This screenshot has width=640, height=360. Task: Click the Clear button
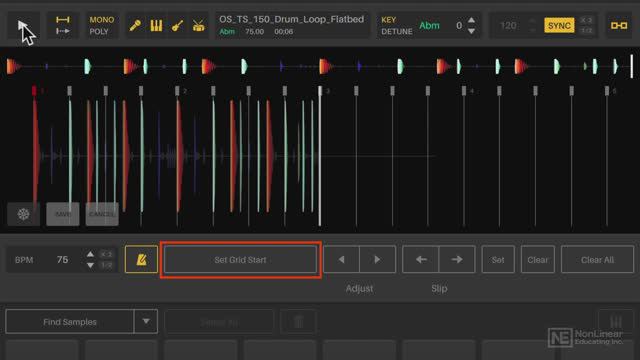(x=538, y=260)
